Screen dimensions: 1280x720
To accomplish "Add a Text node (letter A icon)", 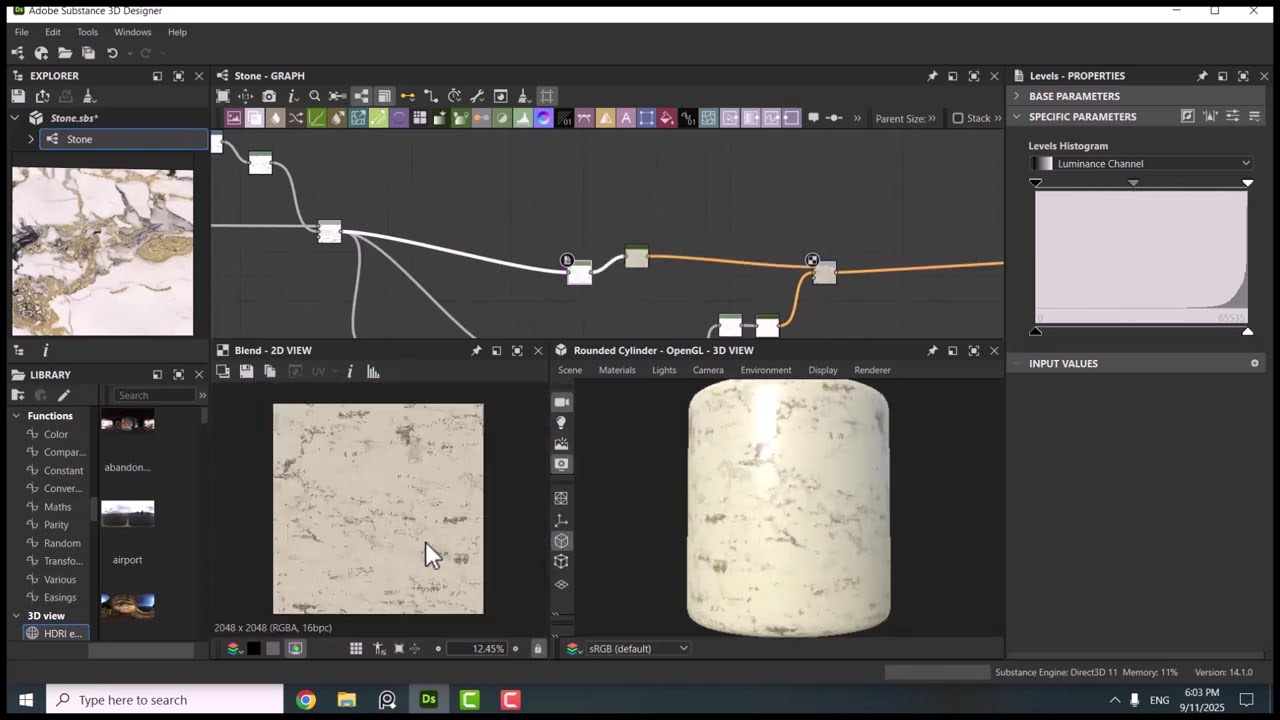I will tap(626, 118).
